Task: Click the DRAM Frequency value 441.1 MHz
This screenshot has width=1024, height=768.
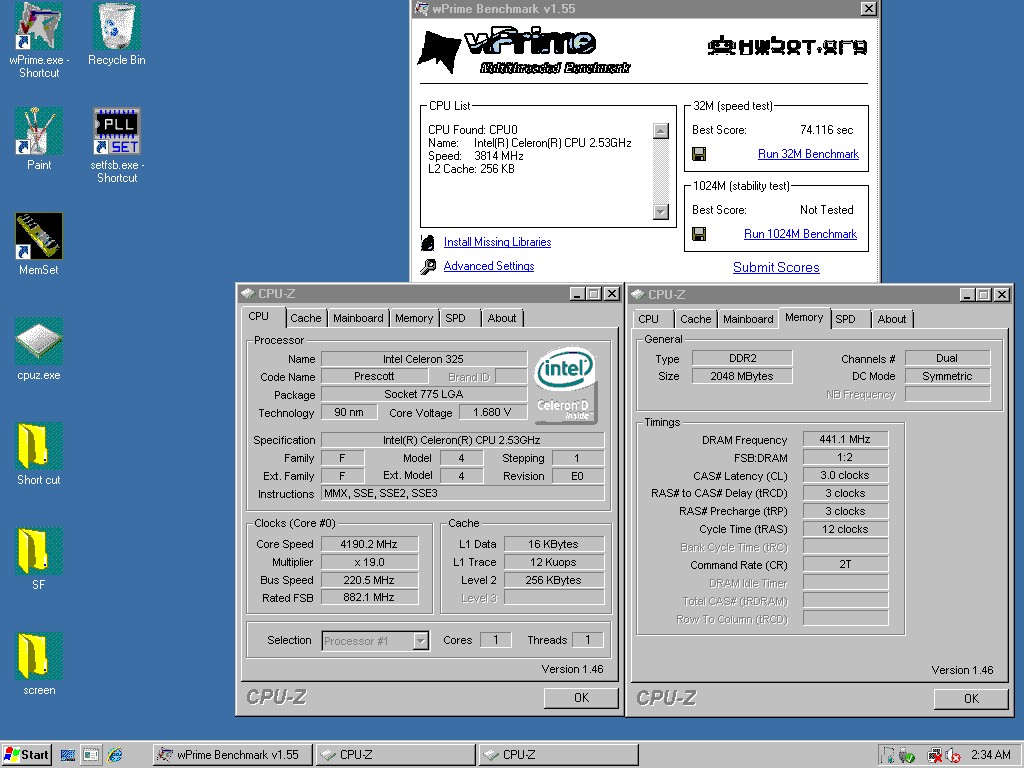Action: (x=845, y=440)
